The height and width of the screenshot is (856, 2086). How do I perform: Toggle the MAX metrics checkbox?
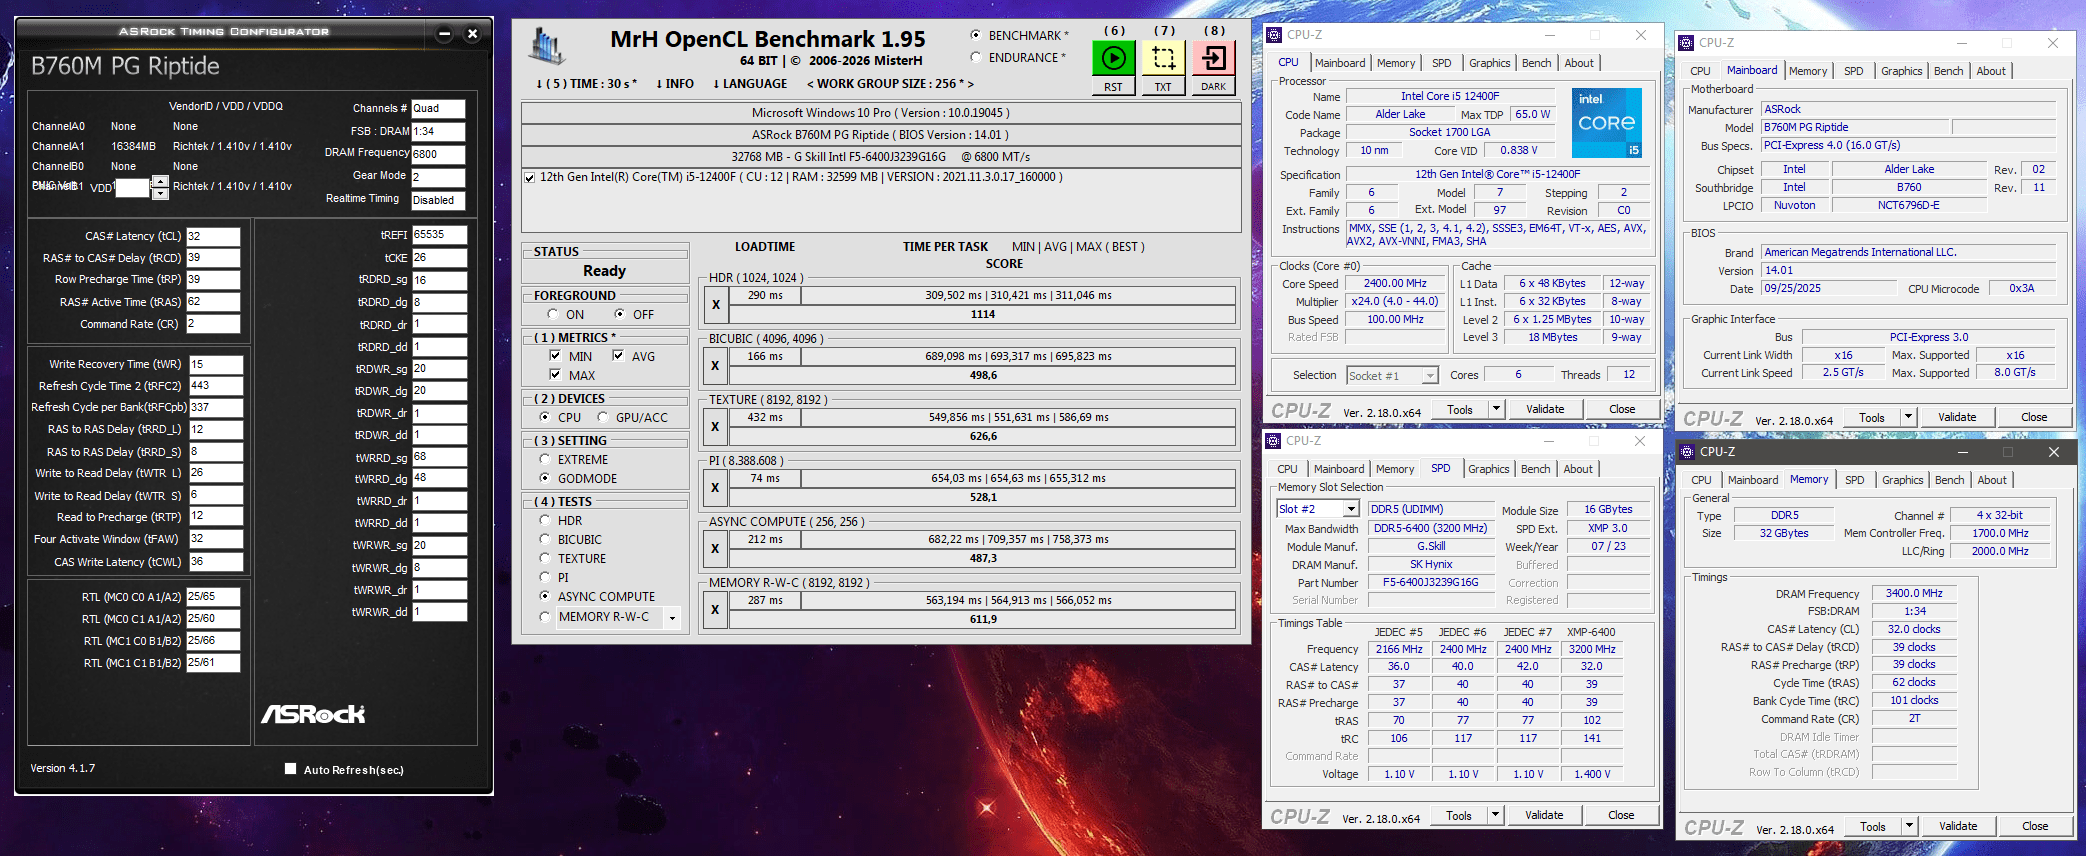point(555,375)
